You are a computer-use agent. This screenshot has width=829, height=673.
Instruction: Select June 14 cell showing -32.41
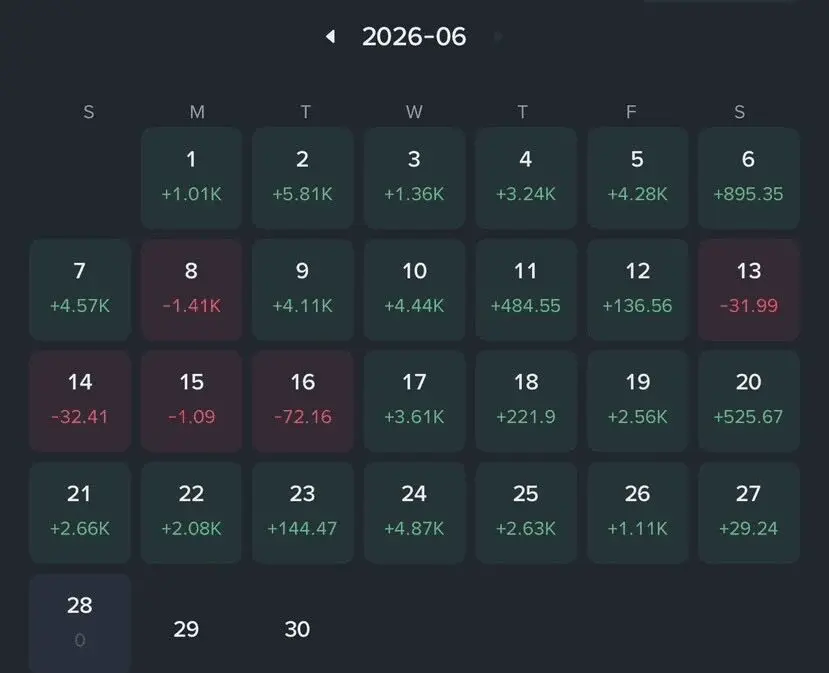(x=80, y=401)
